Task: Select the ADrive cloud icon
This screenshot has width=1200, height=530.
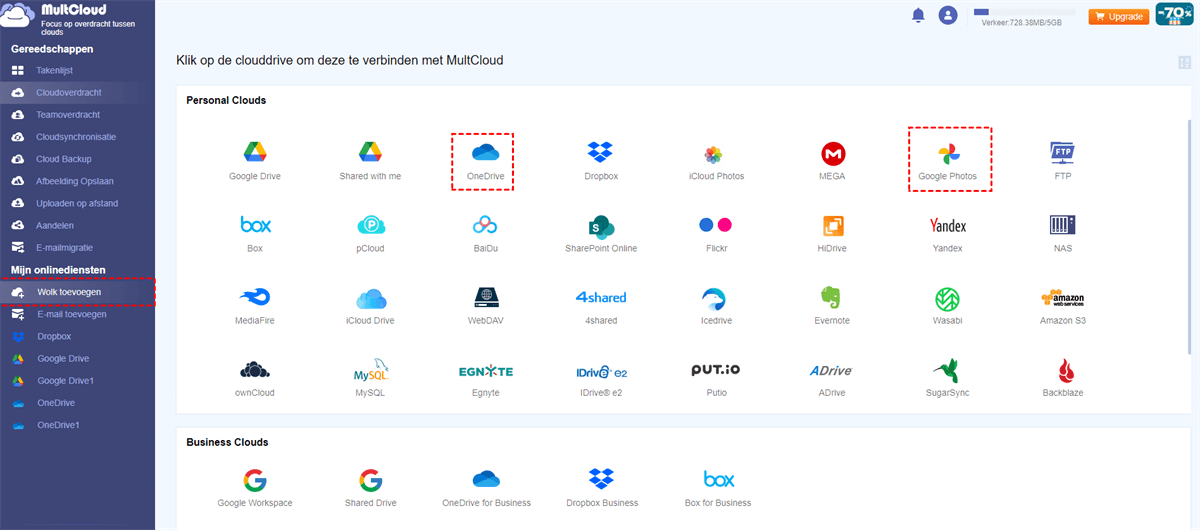Action: click(833, 371)
